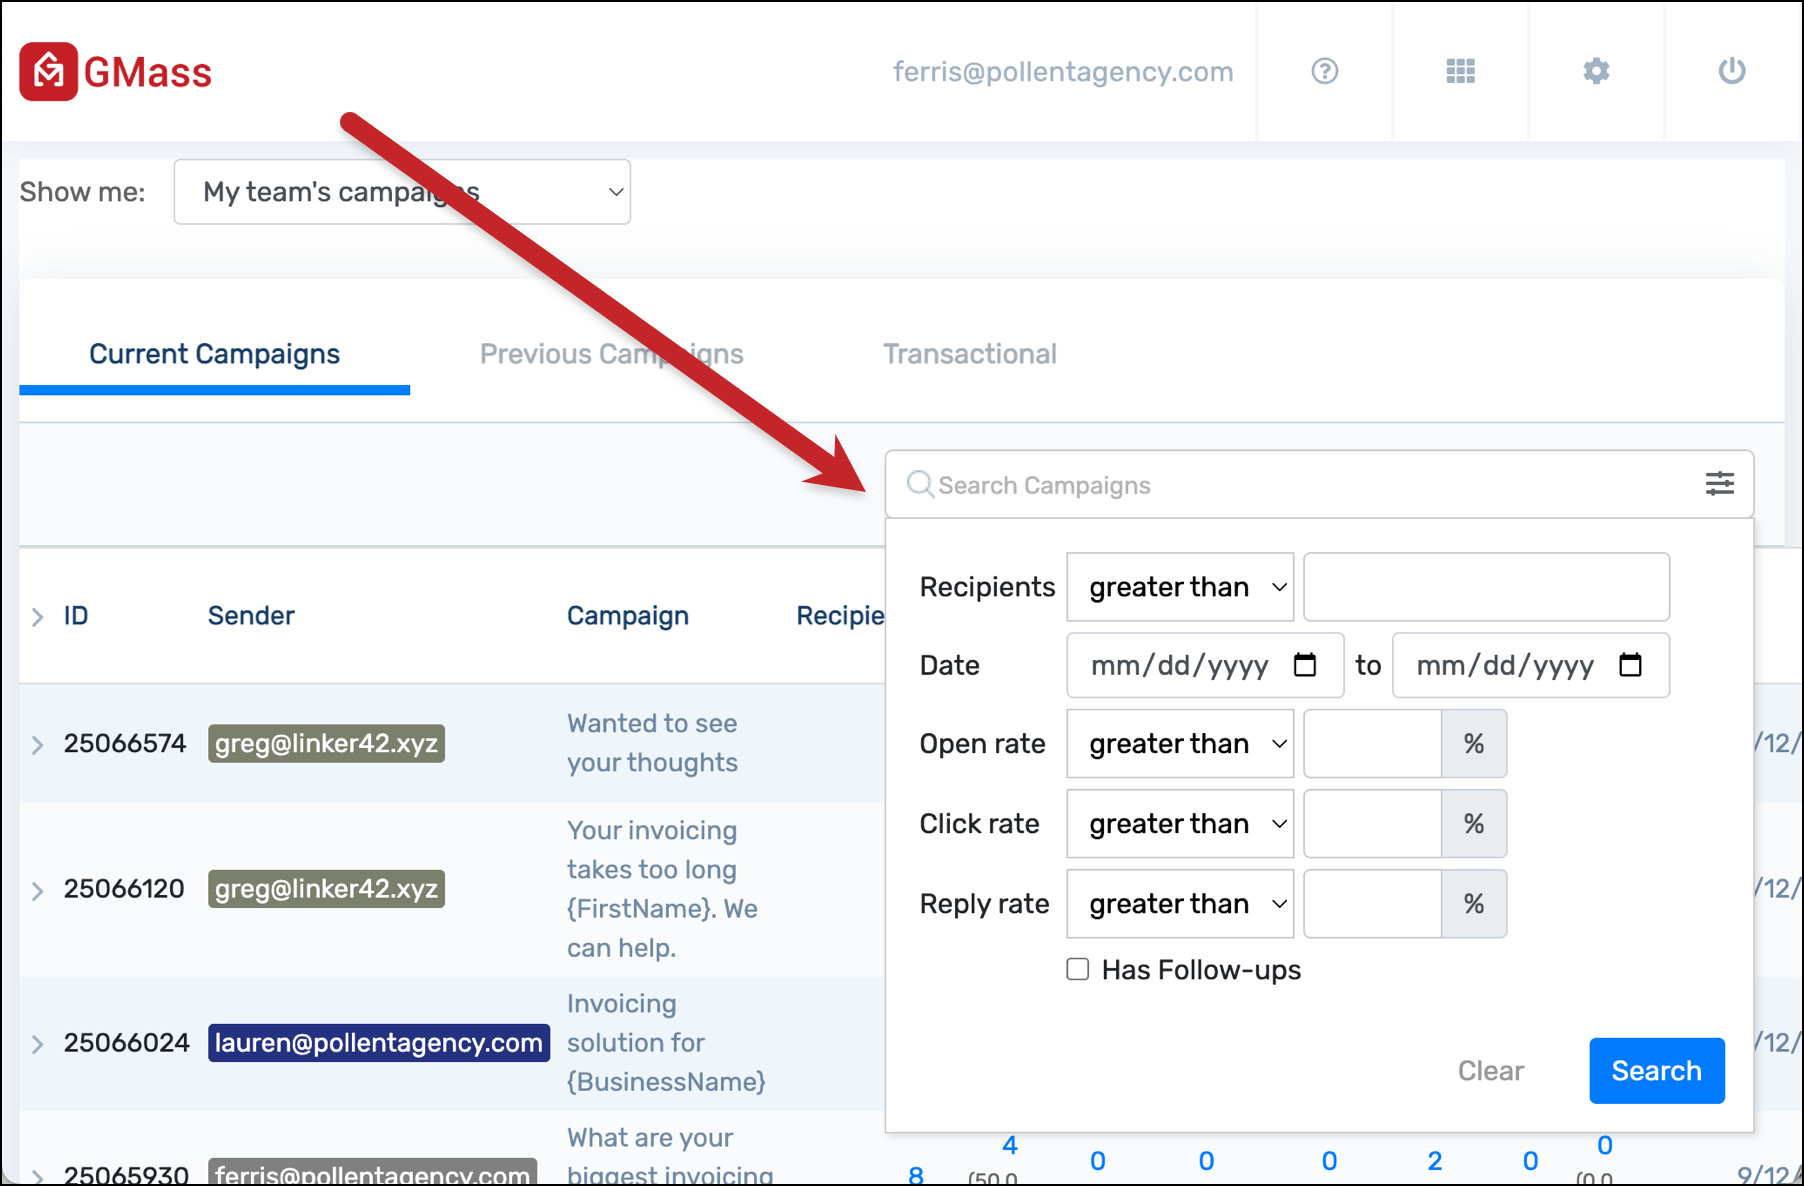Check the Has Follow-ups checkbox
Screen dimensions: 1804x1186
pyautogui.click(x=1078, y=969)
